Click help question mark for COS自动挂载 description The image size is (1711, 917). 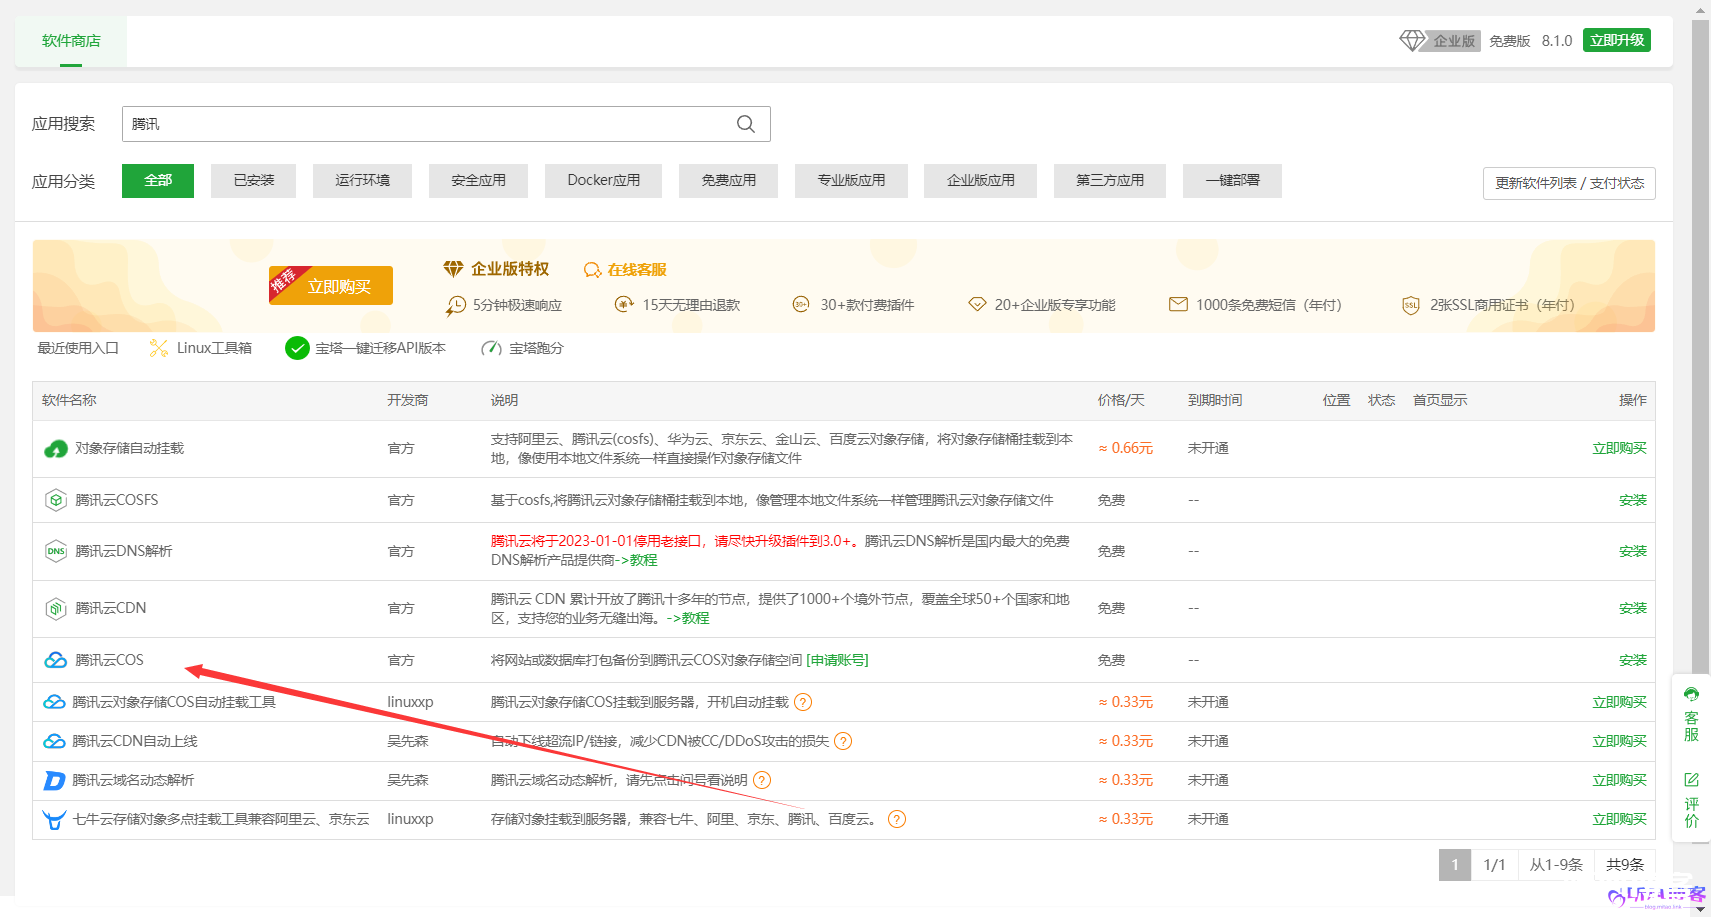(803, 702)
